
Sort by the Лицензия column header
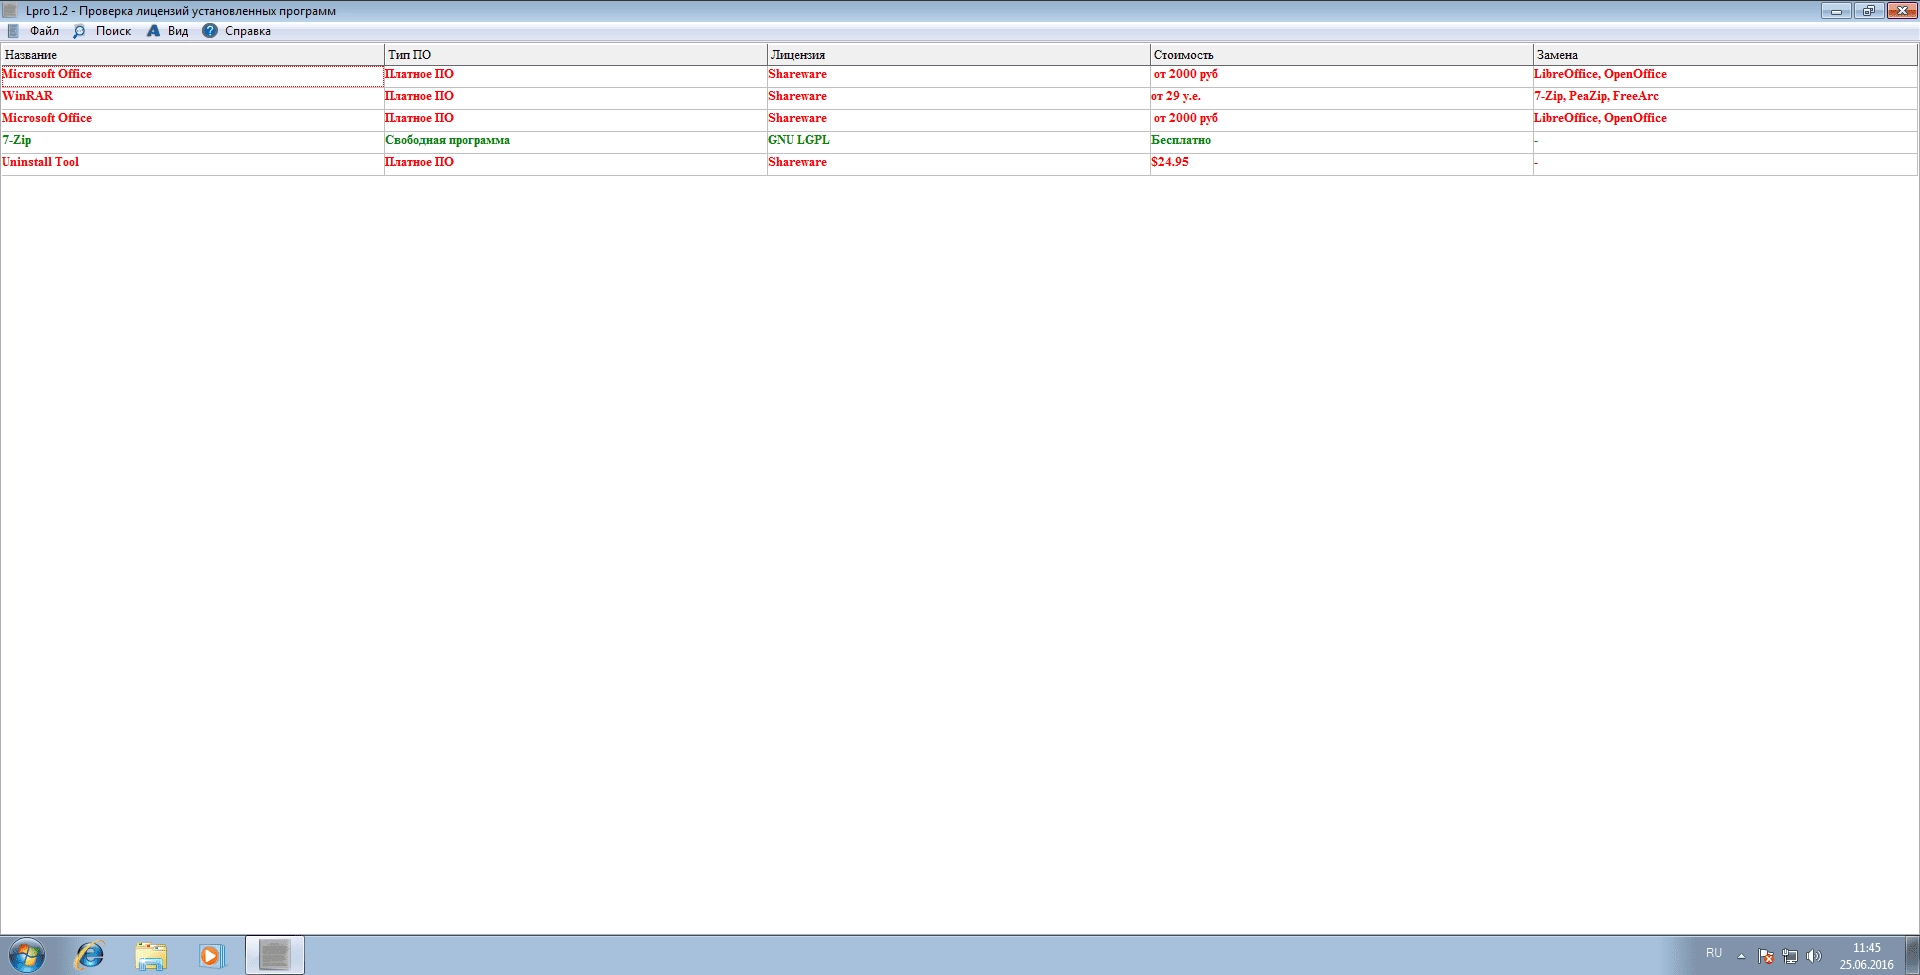tap(958, 55)
